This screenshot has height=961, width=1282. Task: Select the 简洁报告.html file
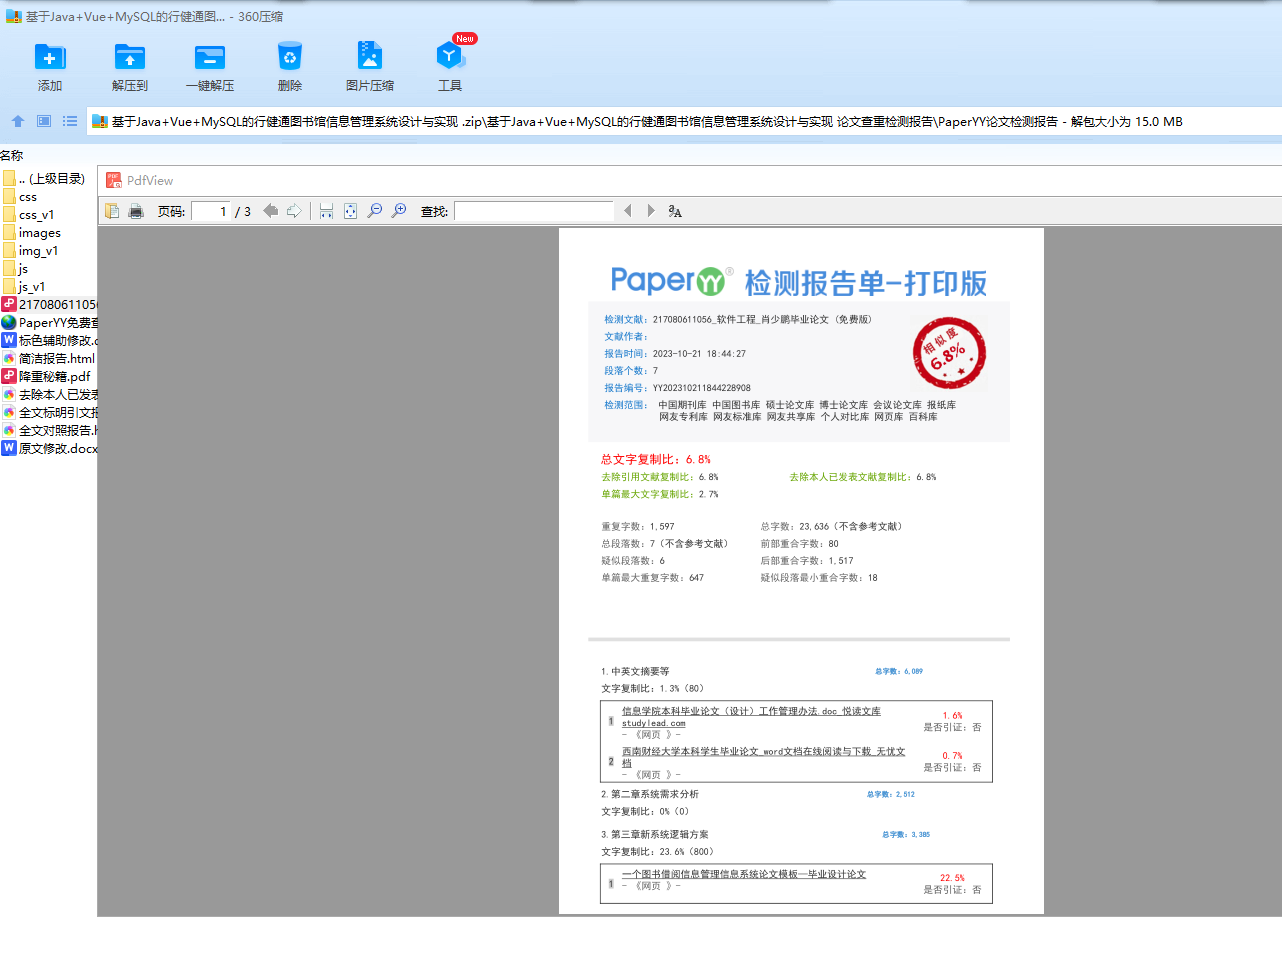[x=48, y=359]
